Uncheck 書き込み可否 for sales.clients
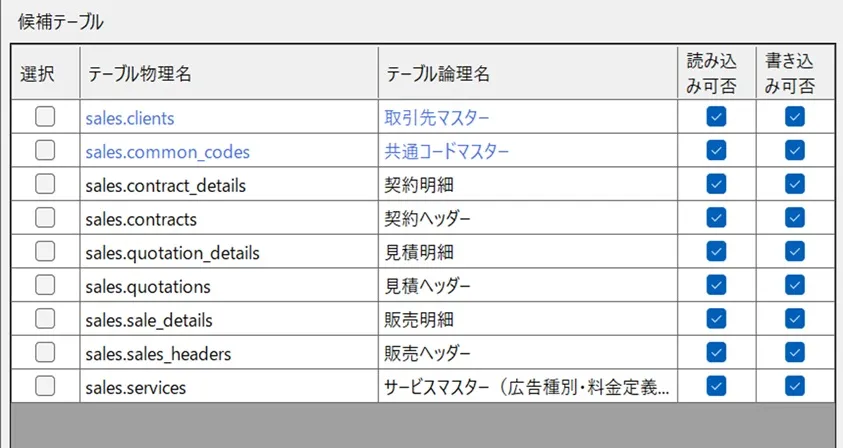The width and height of the screenshot is (843, 448). [795, 116]
